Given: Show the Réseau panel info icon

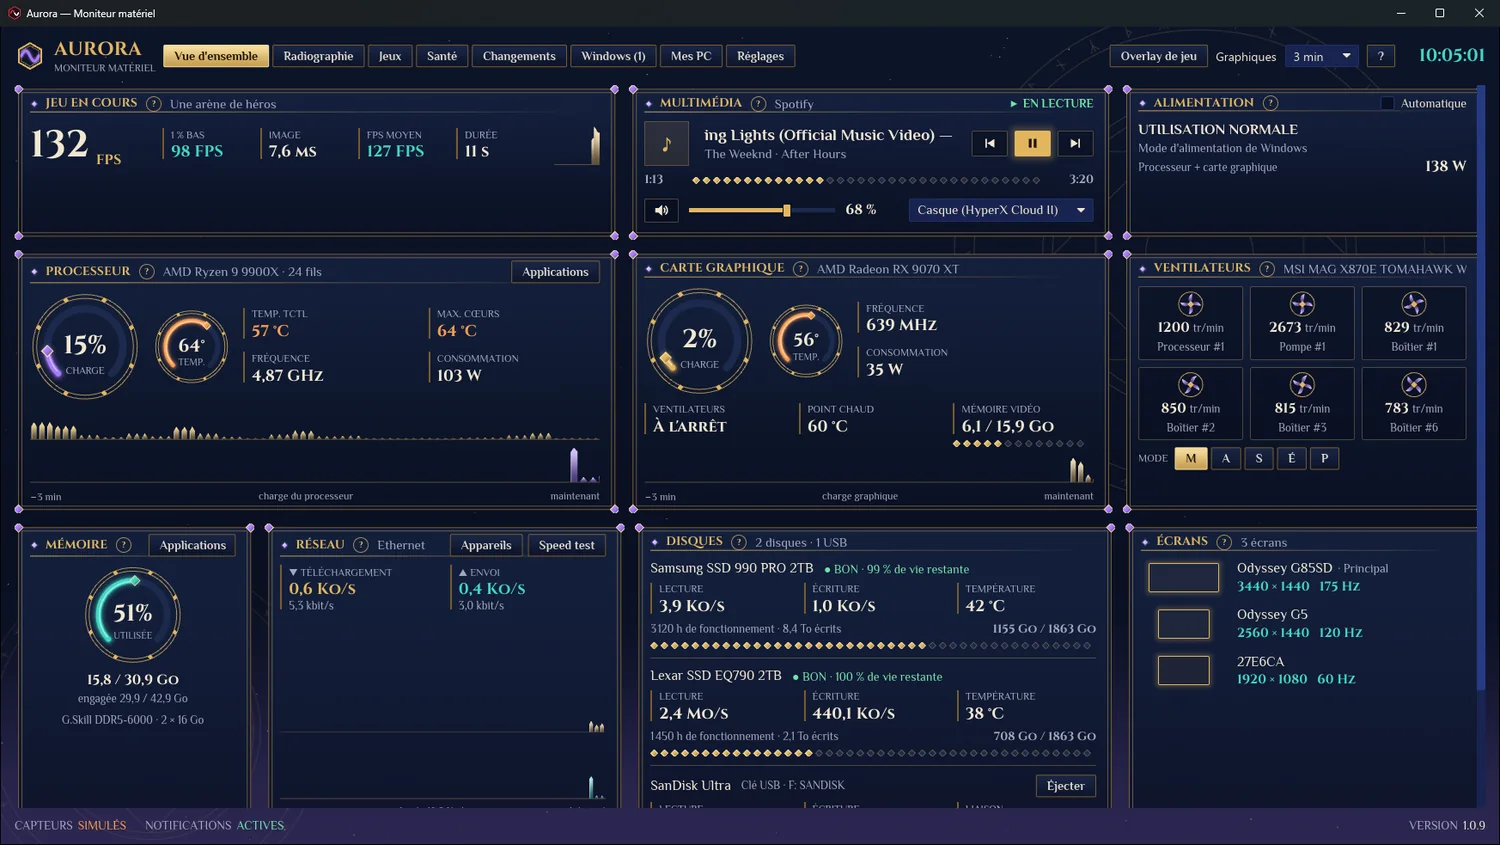Looking at the screenshot, I should (361, 545).
